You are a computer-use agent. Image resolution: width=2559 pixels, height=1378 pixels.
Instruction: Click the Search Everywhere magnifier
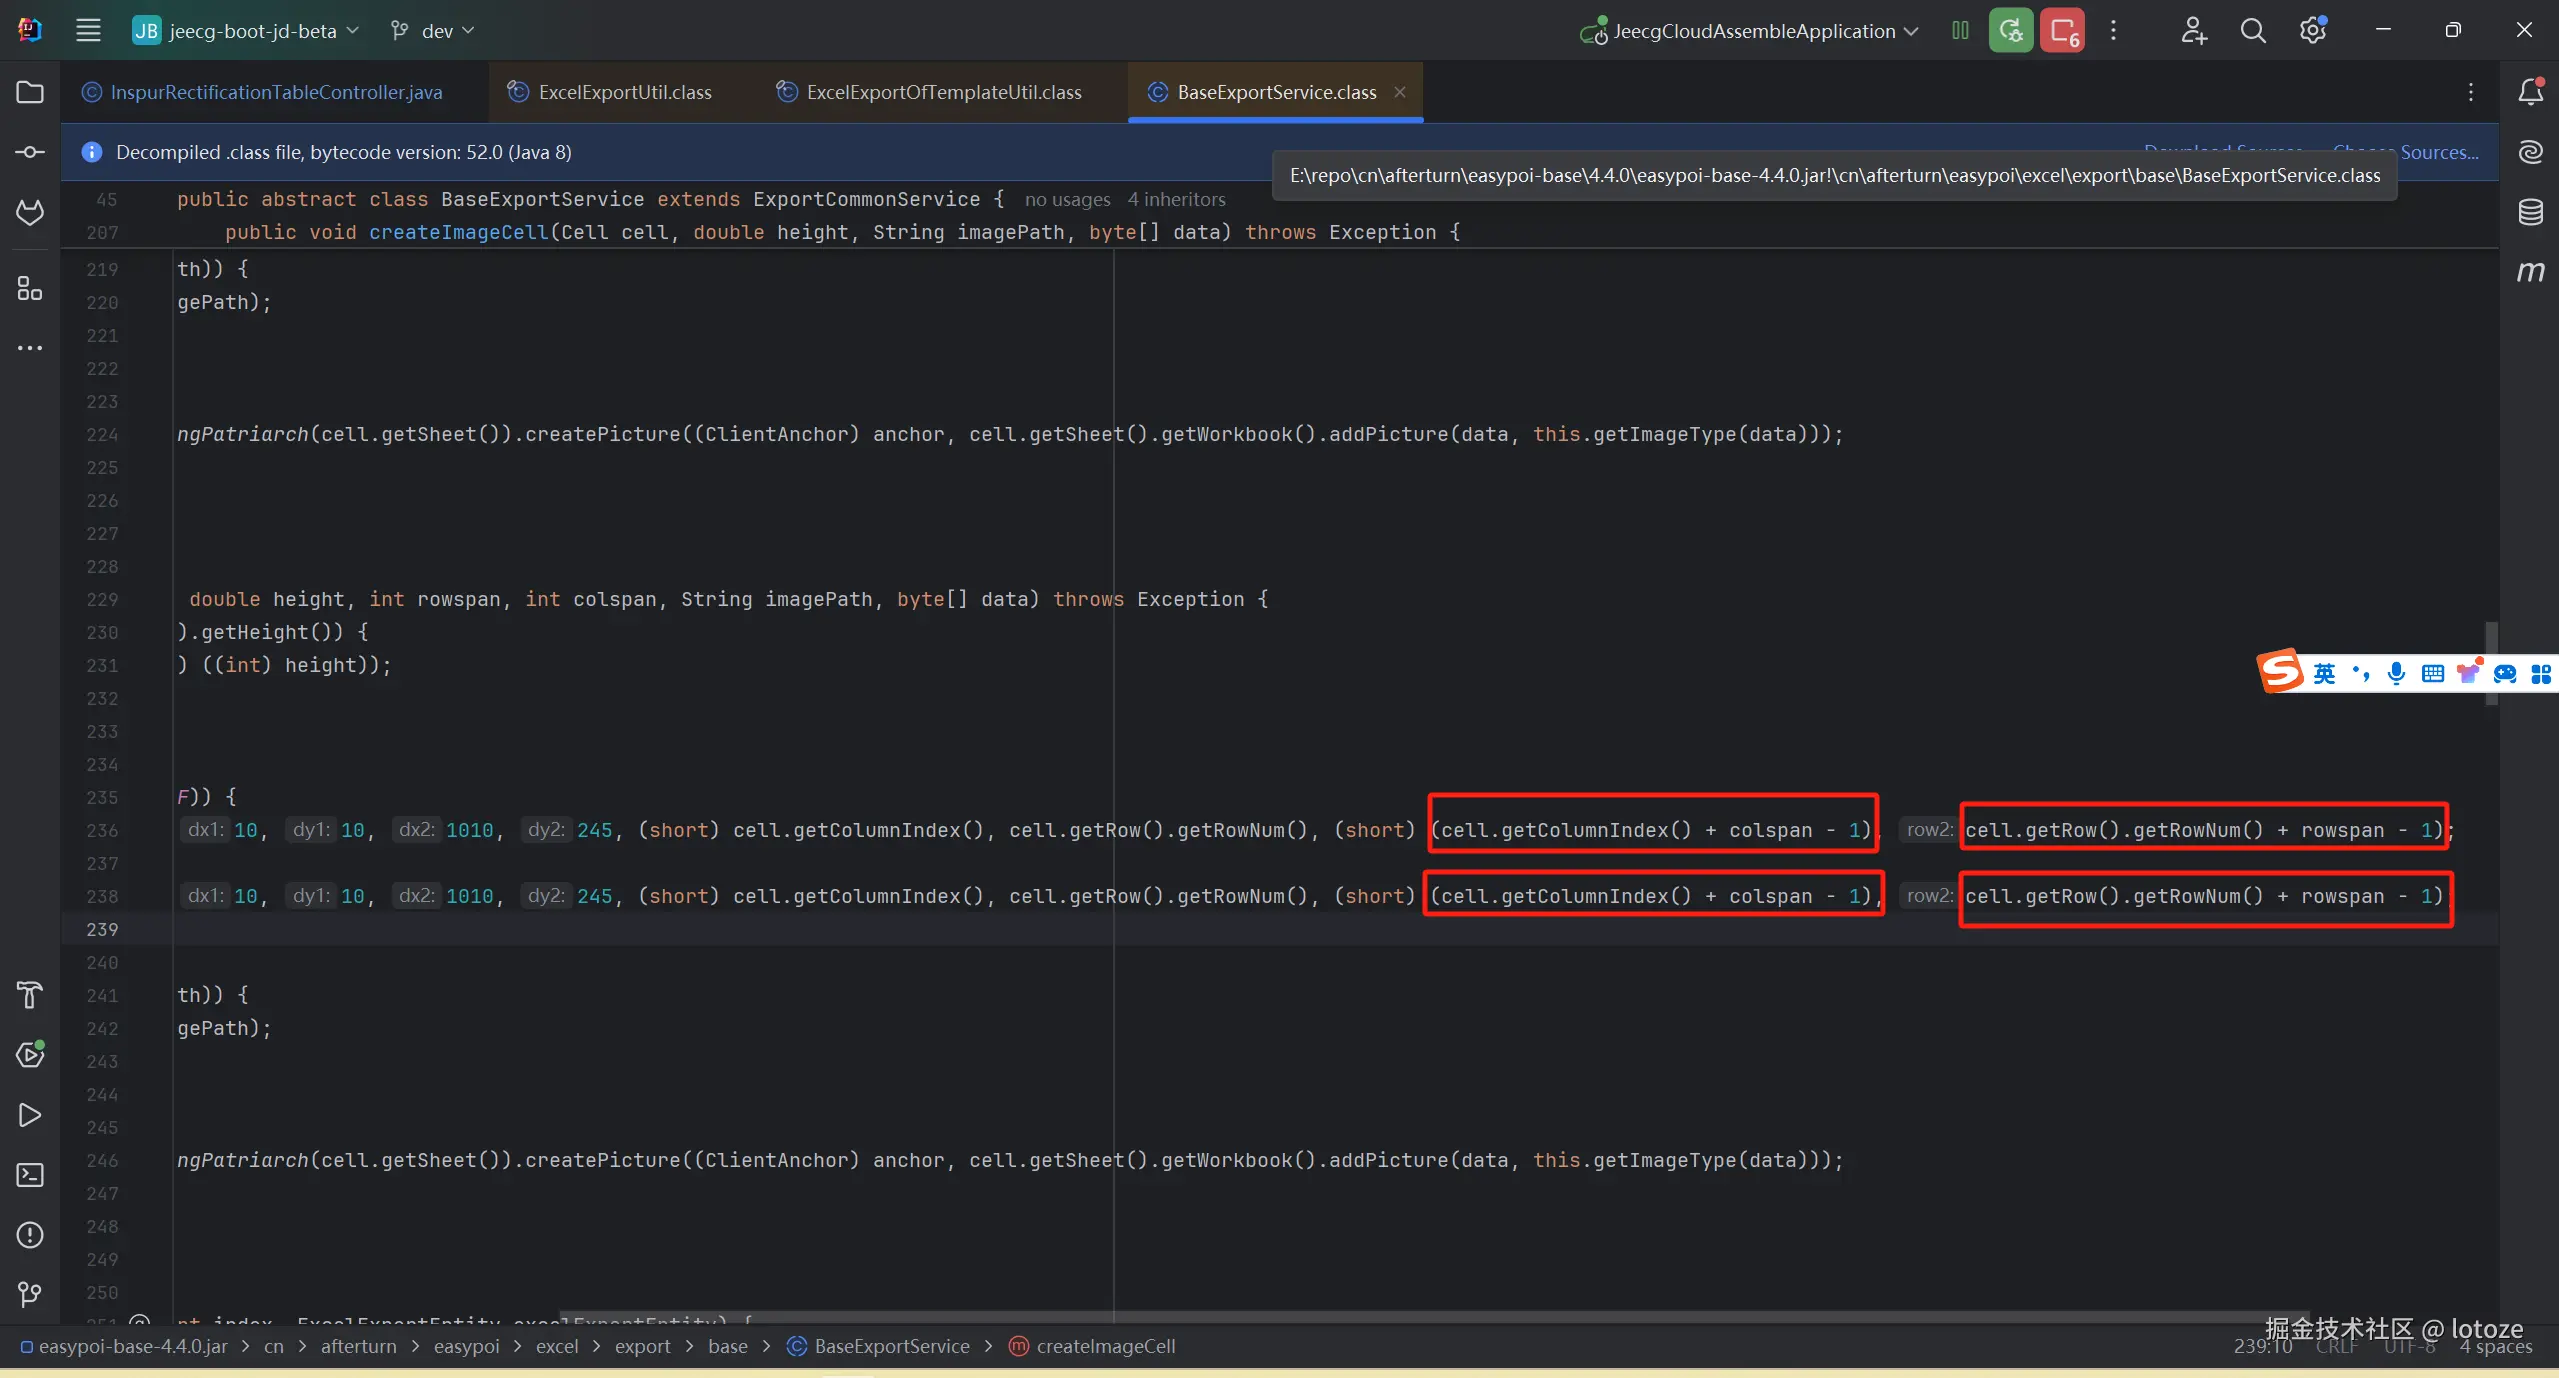coord(2252,31)
